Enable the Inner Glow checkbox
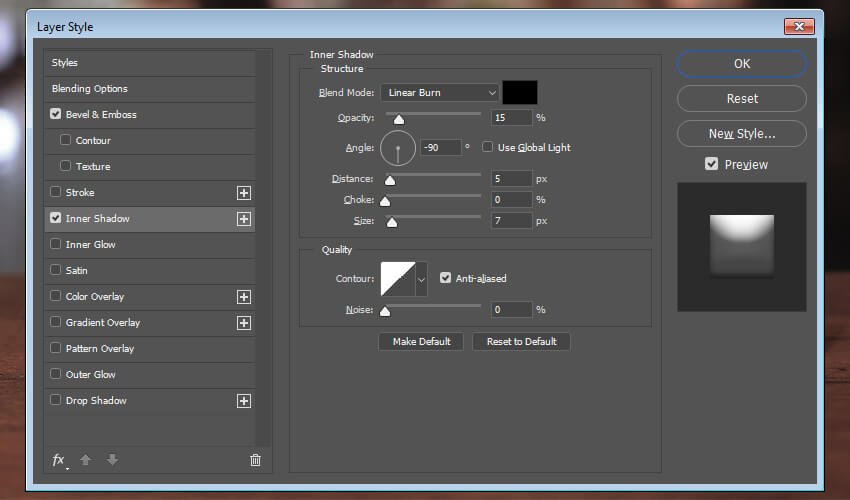This screenshot has width=850, height=500. (x=55, y=244)
